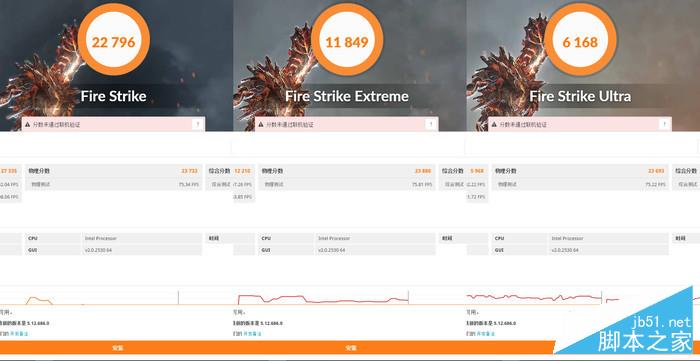Screen dimensions: 700x361
Task: Open the blue link under Fire Strike Ultra's version notice
Action: pos(486,333)
